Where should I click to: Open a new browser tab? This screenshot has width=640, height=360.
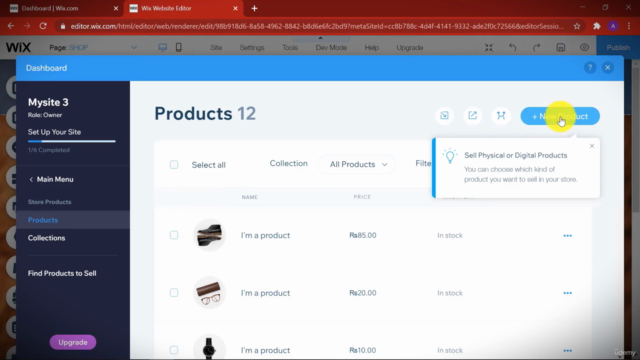click(254, 8)
